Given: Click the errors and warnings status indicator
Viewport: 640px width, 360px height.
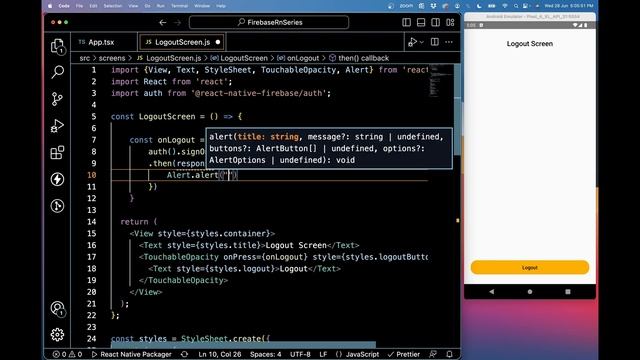Looking at the screenshot, I should (67, 354).
